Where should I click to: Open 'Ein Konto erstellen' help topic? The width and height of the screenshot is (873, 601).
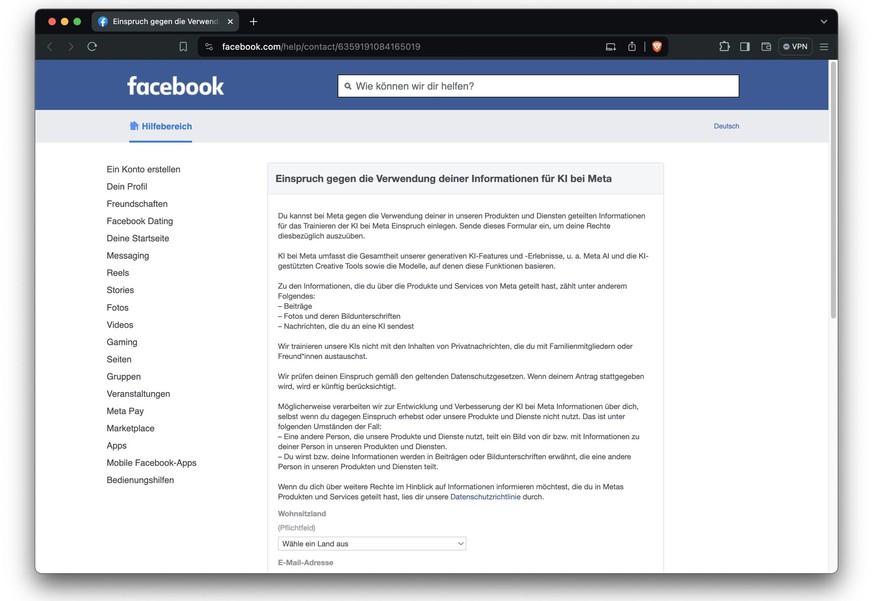point(143,169)
